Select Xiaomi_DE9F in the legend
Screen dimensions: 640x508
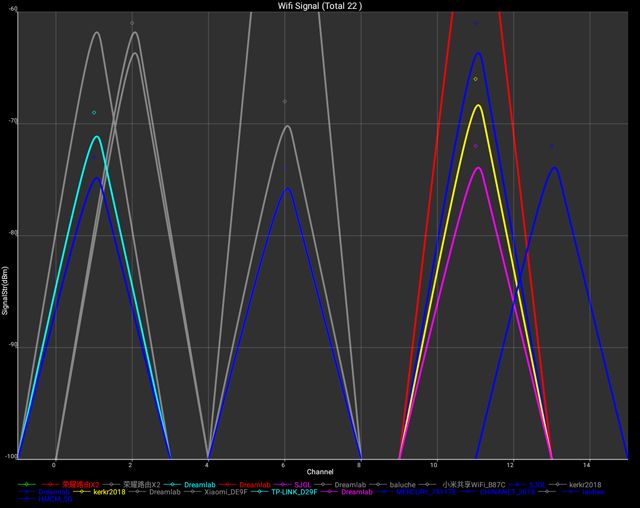point(229,493)
